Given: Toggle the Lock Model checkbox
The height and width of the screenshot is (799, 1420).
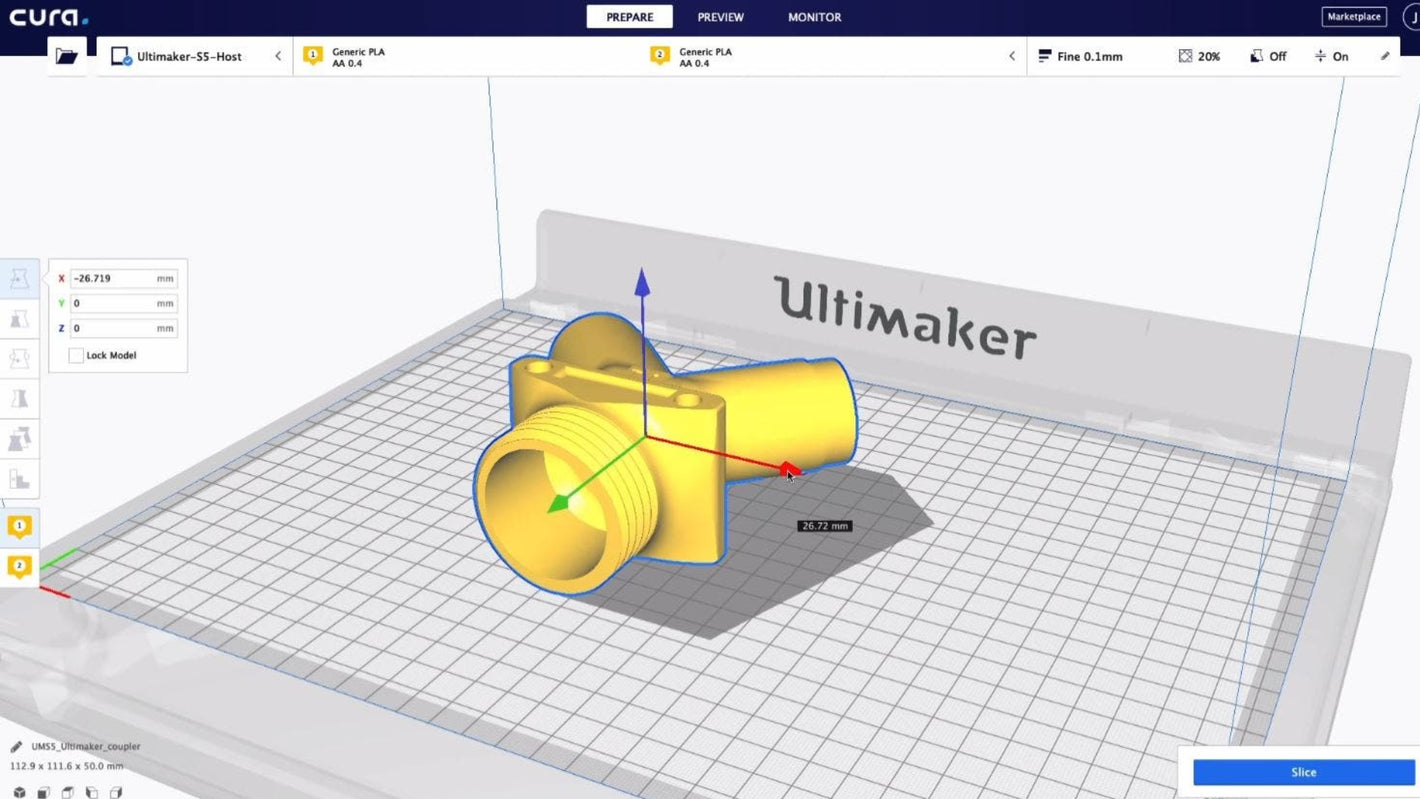Looking at the screenshot, I should pyautogui.click(x=75, y=355).
